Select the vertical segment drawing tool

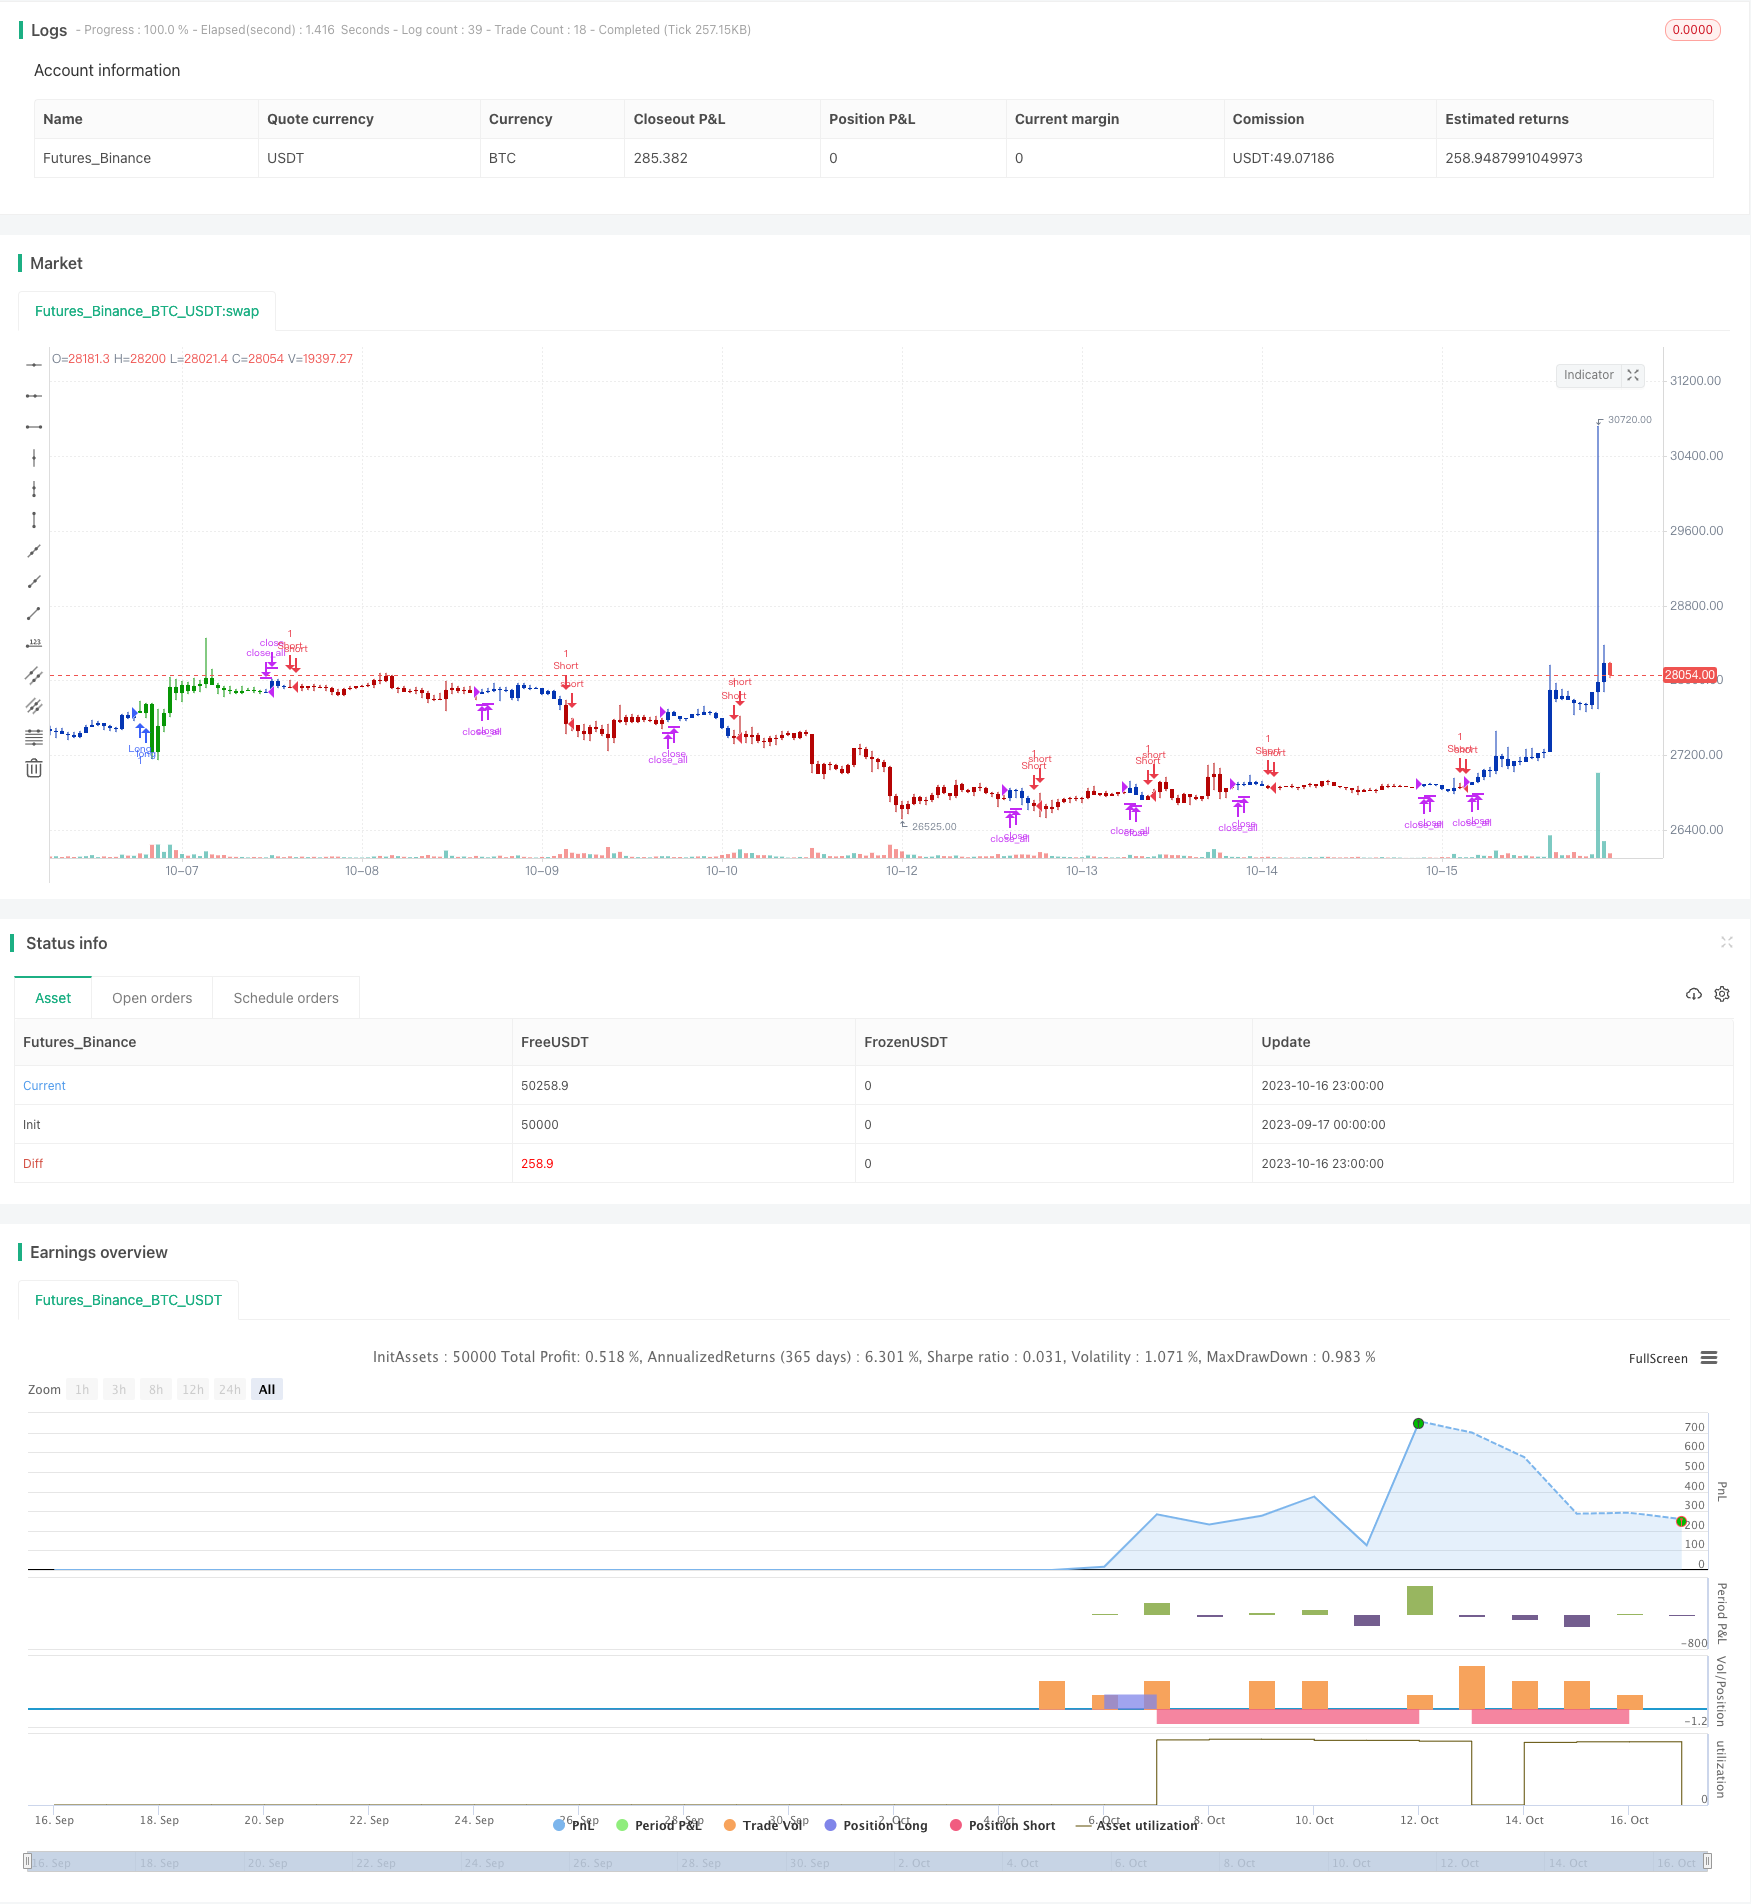pyautogui.click(x=34, y=520)
